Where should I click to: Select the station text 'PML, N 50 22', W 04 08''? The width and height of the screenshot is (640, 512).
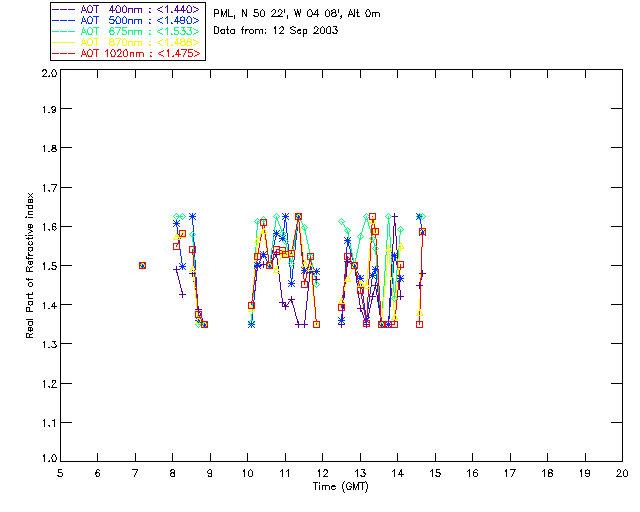[x=297, y=14]
